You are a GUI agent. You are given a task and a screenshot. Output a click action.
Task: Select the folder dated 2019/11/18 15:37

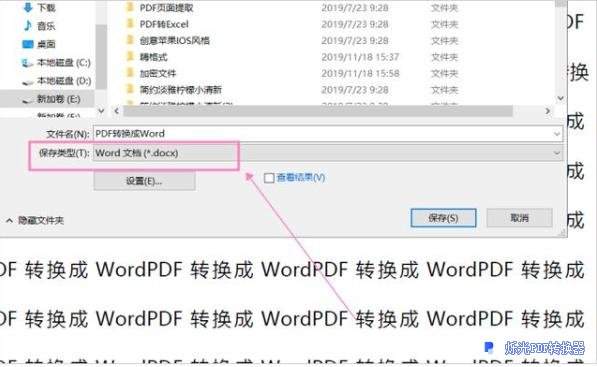click(153, 57)
